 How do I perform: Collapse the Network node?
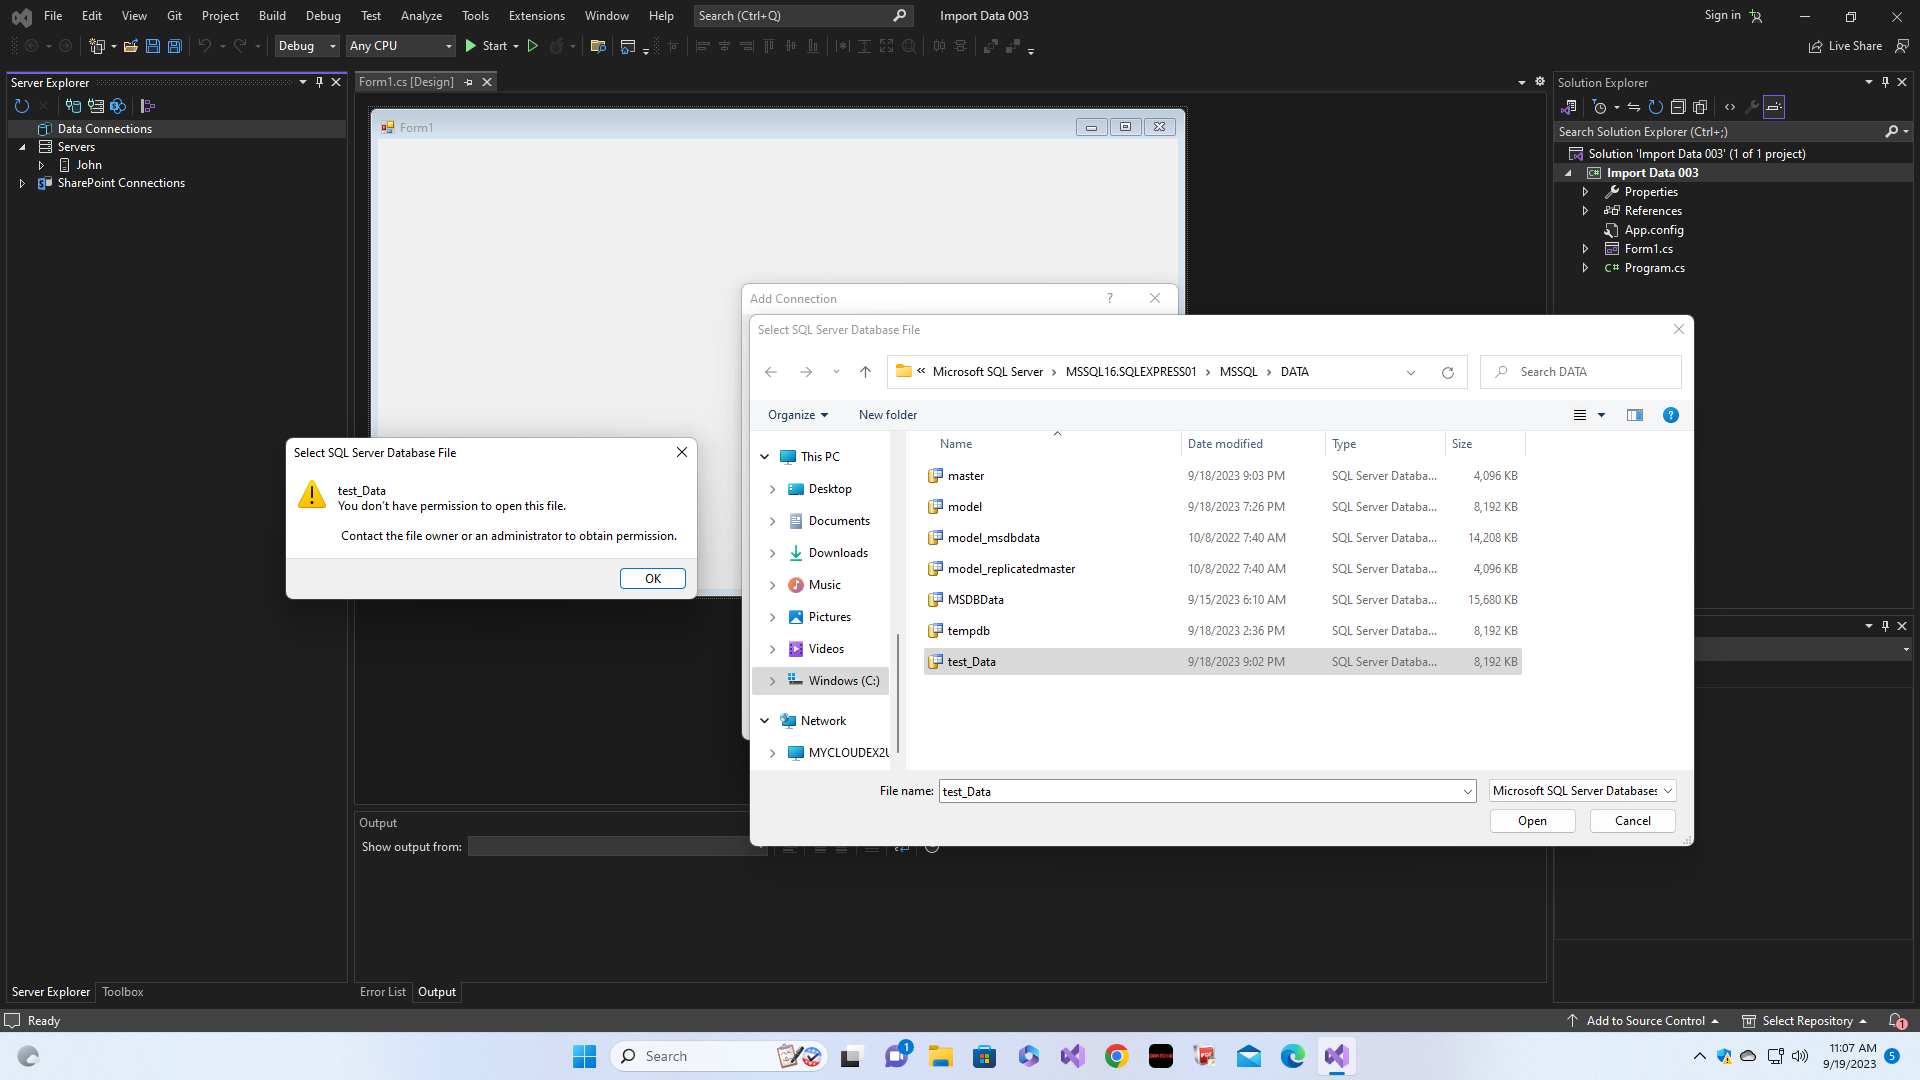tap(765, 721)
